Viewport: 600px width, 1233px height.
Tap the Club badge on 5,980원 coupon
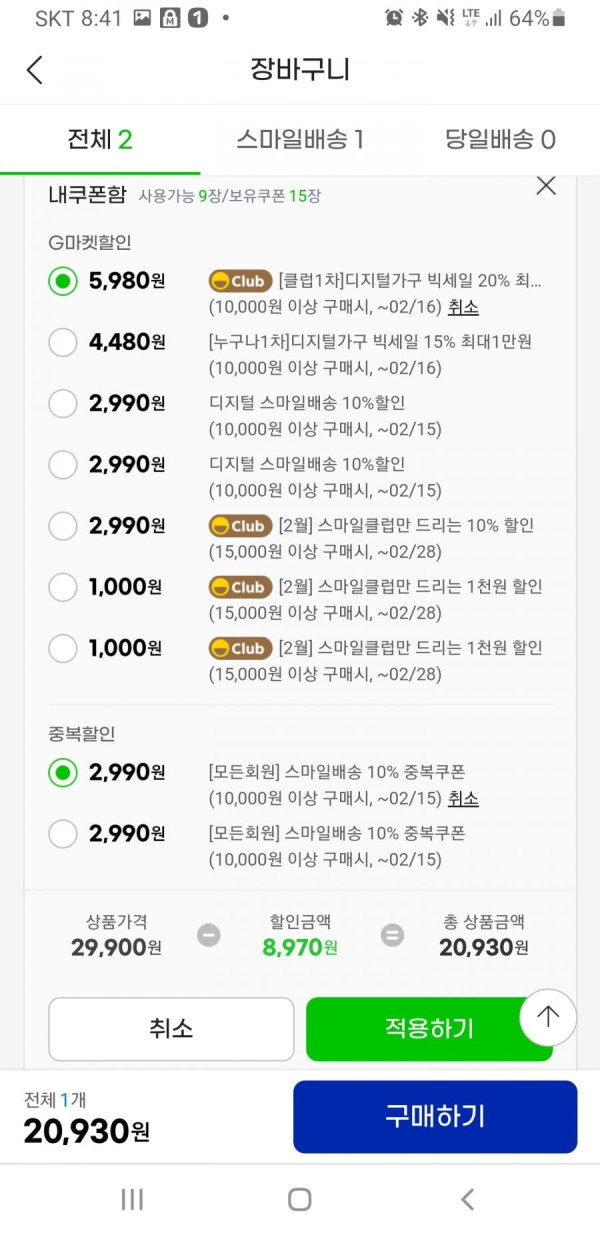coord(240,281)
